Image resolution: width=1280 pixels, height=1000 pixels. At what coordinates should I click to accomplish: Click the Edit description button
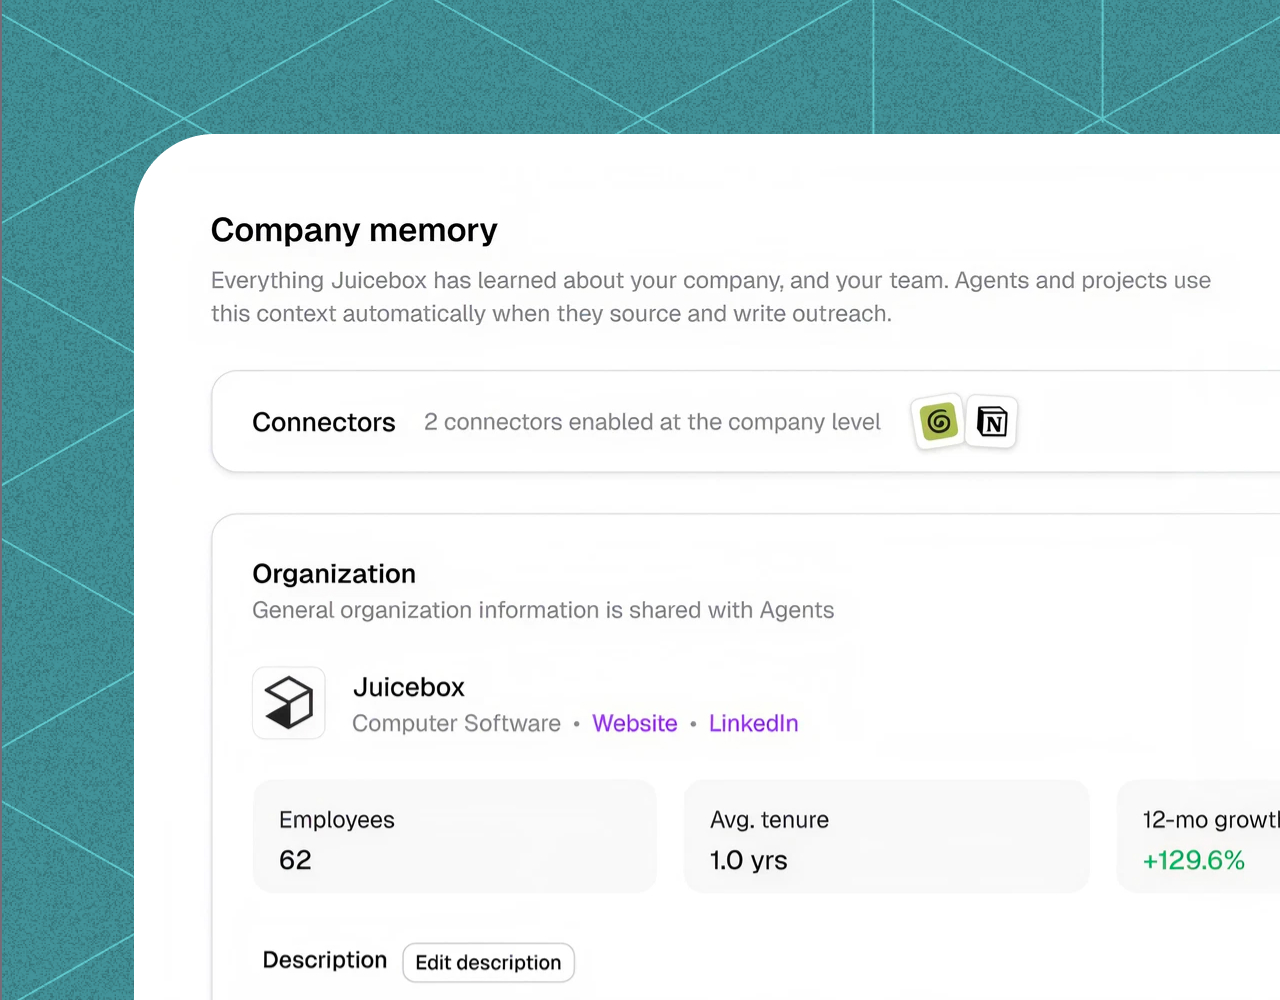pyautogui.click(x=488, y=962)
